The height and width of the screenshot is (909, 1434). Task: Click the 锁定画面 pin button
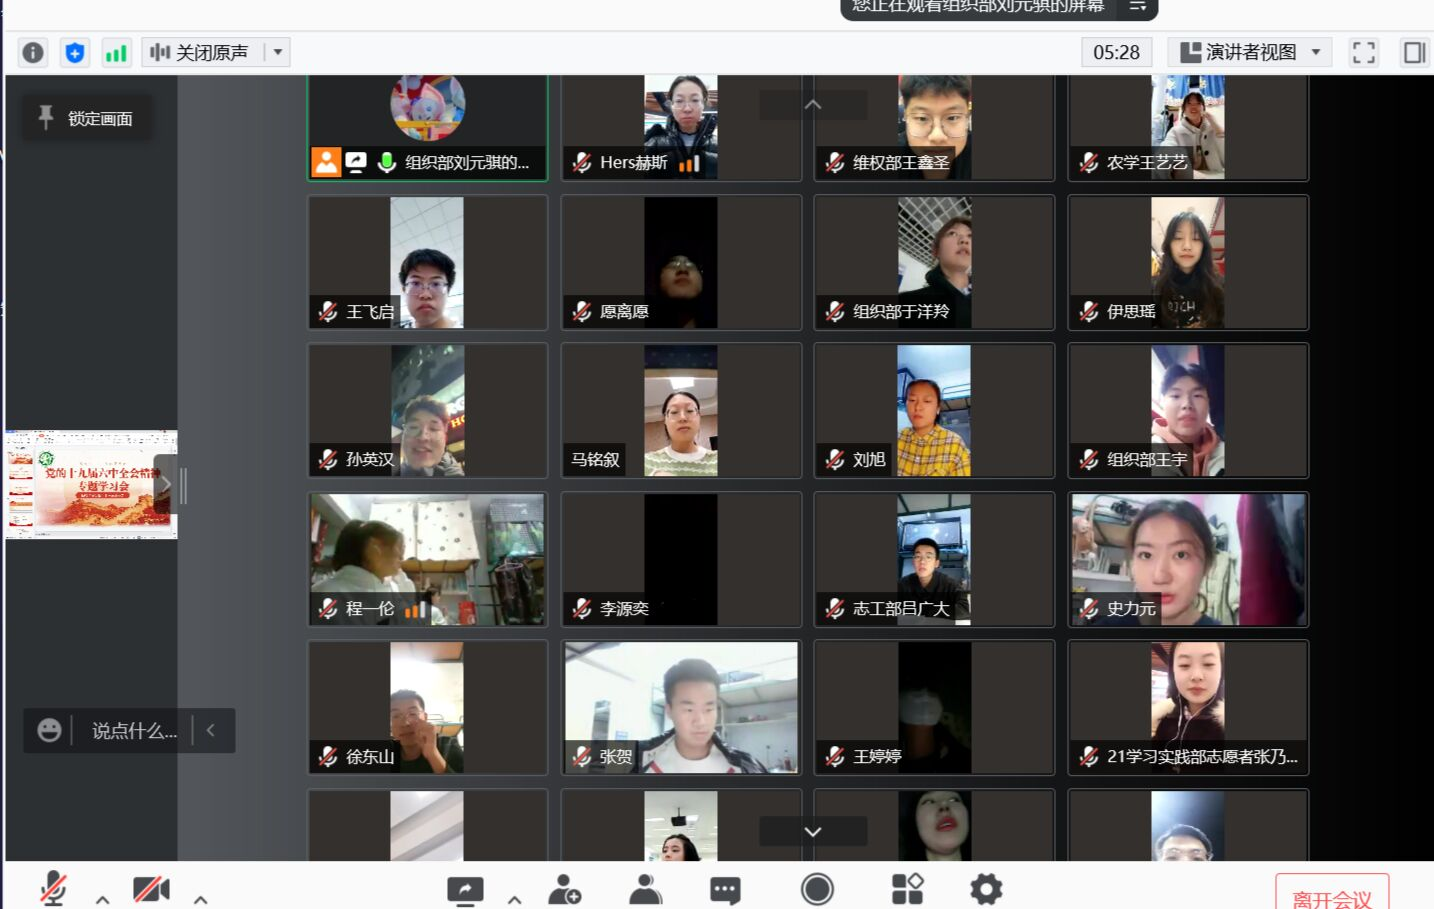[x=87, y=118]
